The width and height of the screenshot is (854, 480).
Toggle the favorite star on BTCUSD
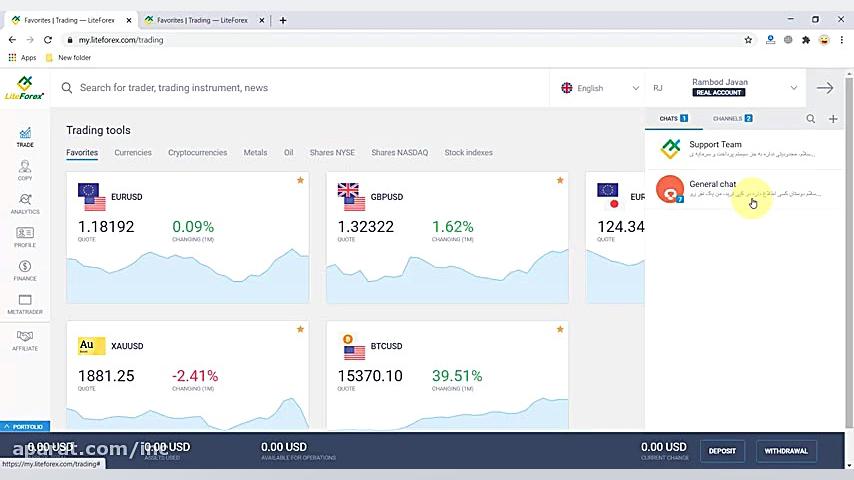tap(560, 329)
